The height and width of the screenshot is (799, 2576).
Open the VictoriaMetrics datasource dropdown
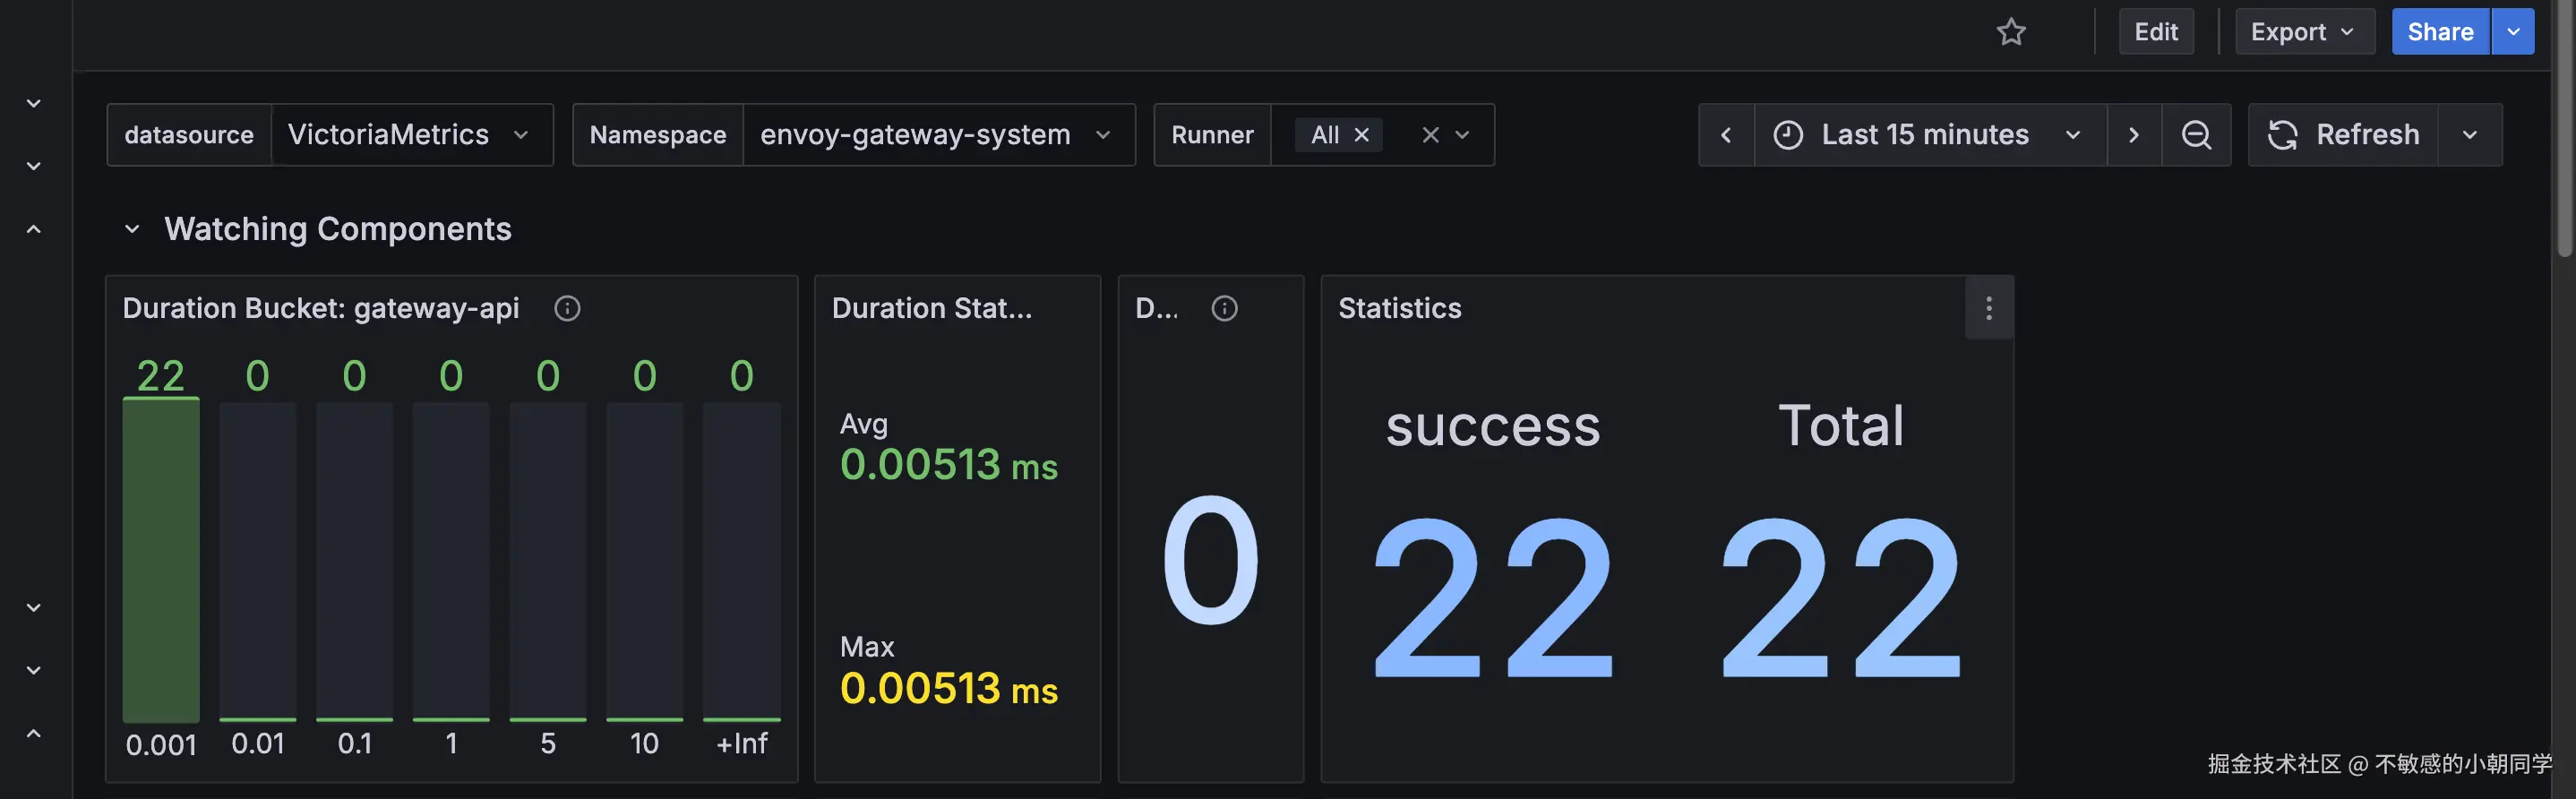(410, 135)
